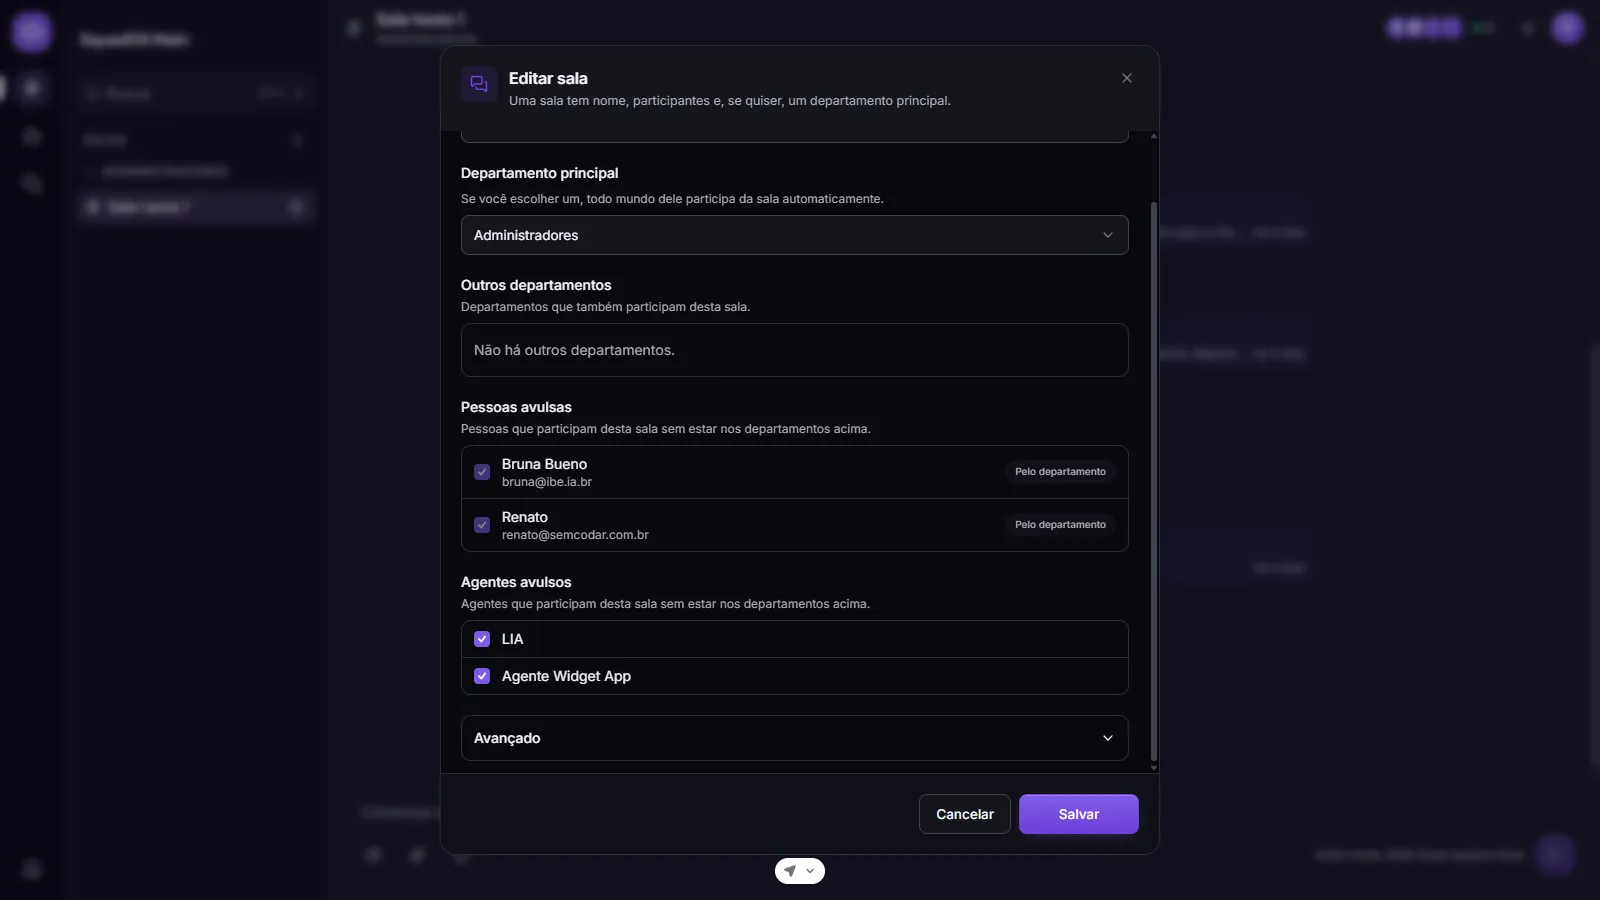The height and width of the screenshot is (900, 1600).
Task: Open the Administradores department dropdown
Action: [795, 235]
